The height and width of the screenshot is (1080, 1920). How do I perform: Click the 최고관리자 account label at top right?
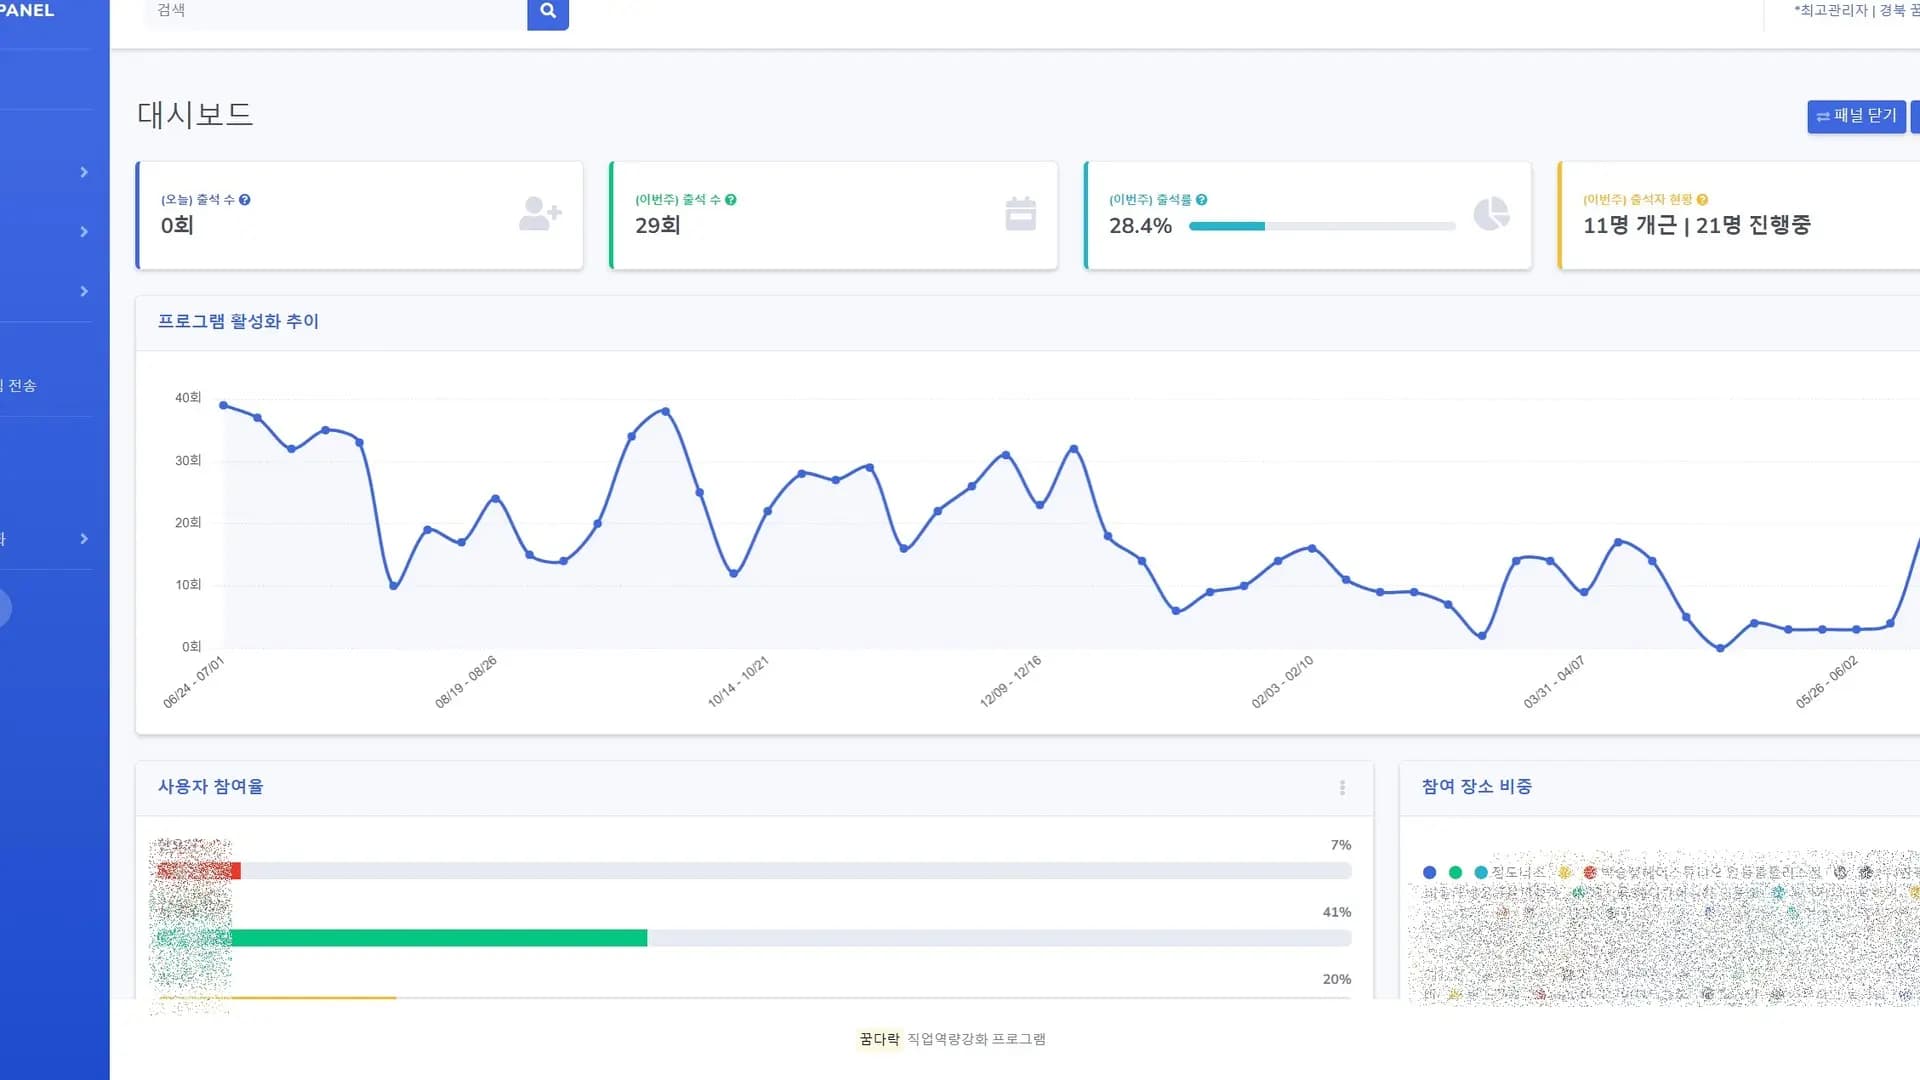point(1832,11)
